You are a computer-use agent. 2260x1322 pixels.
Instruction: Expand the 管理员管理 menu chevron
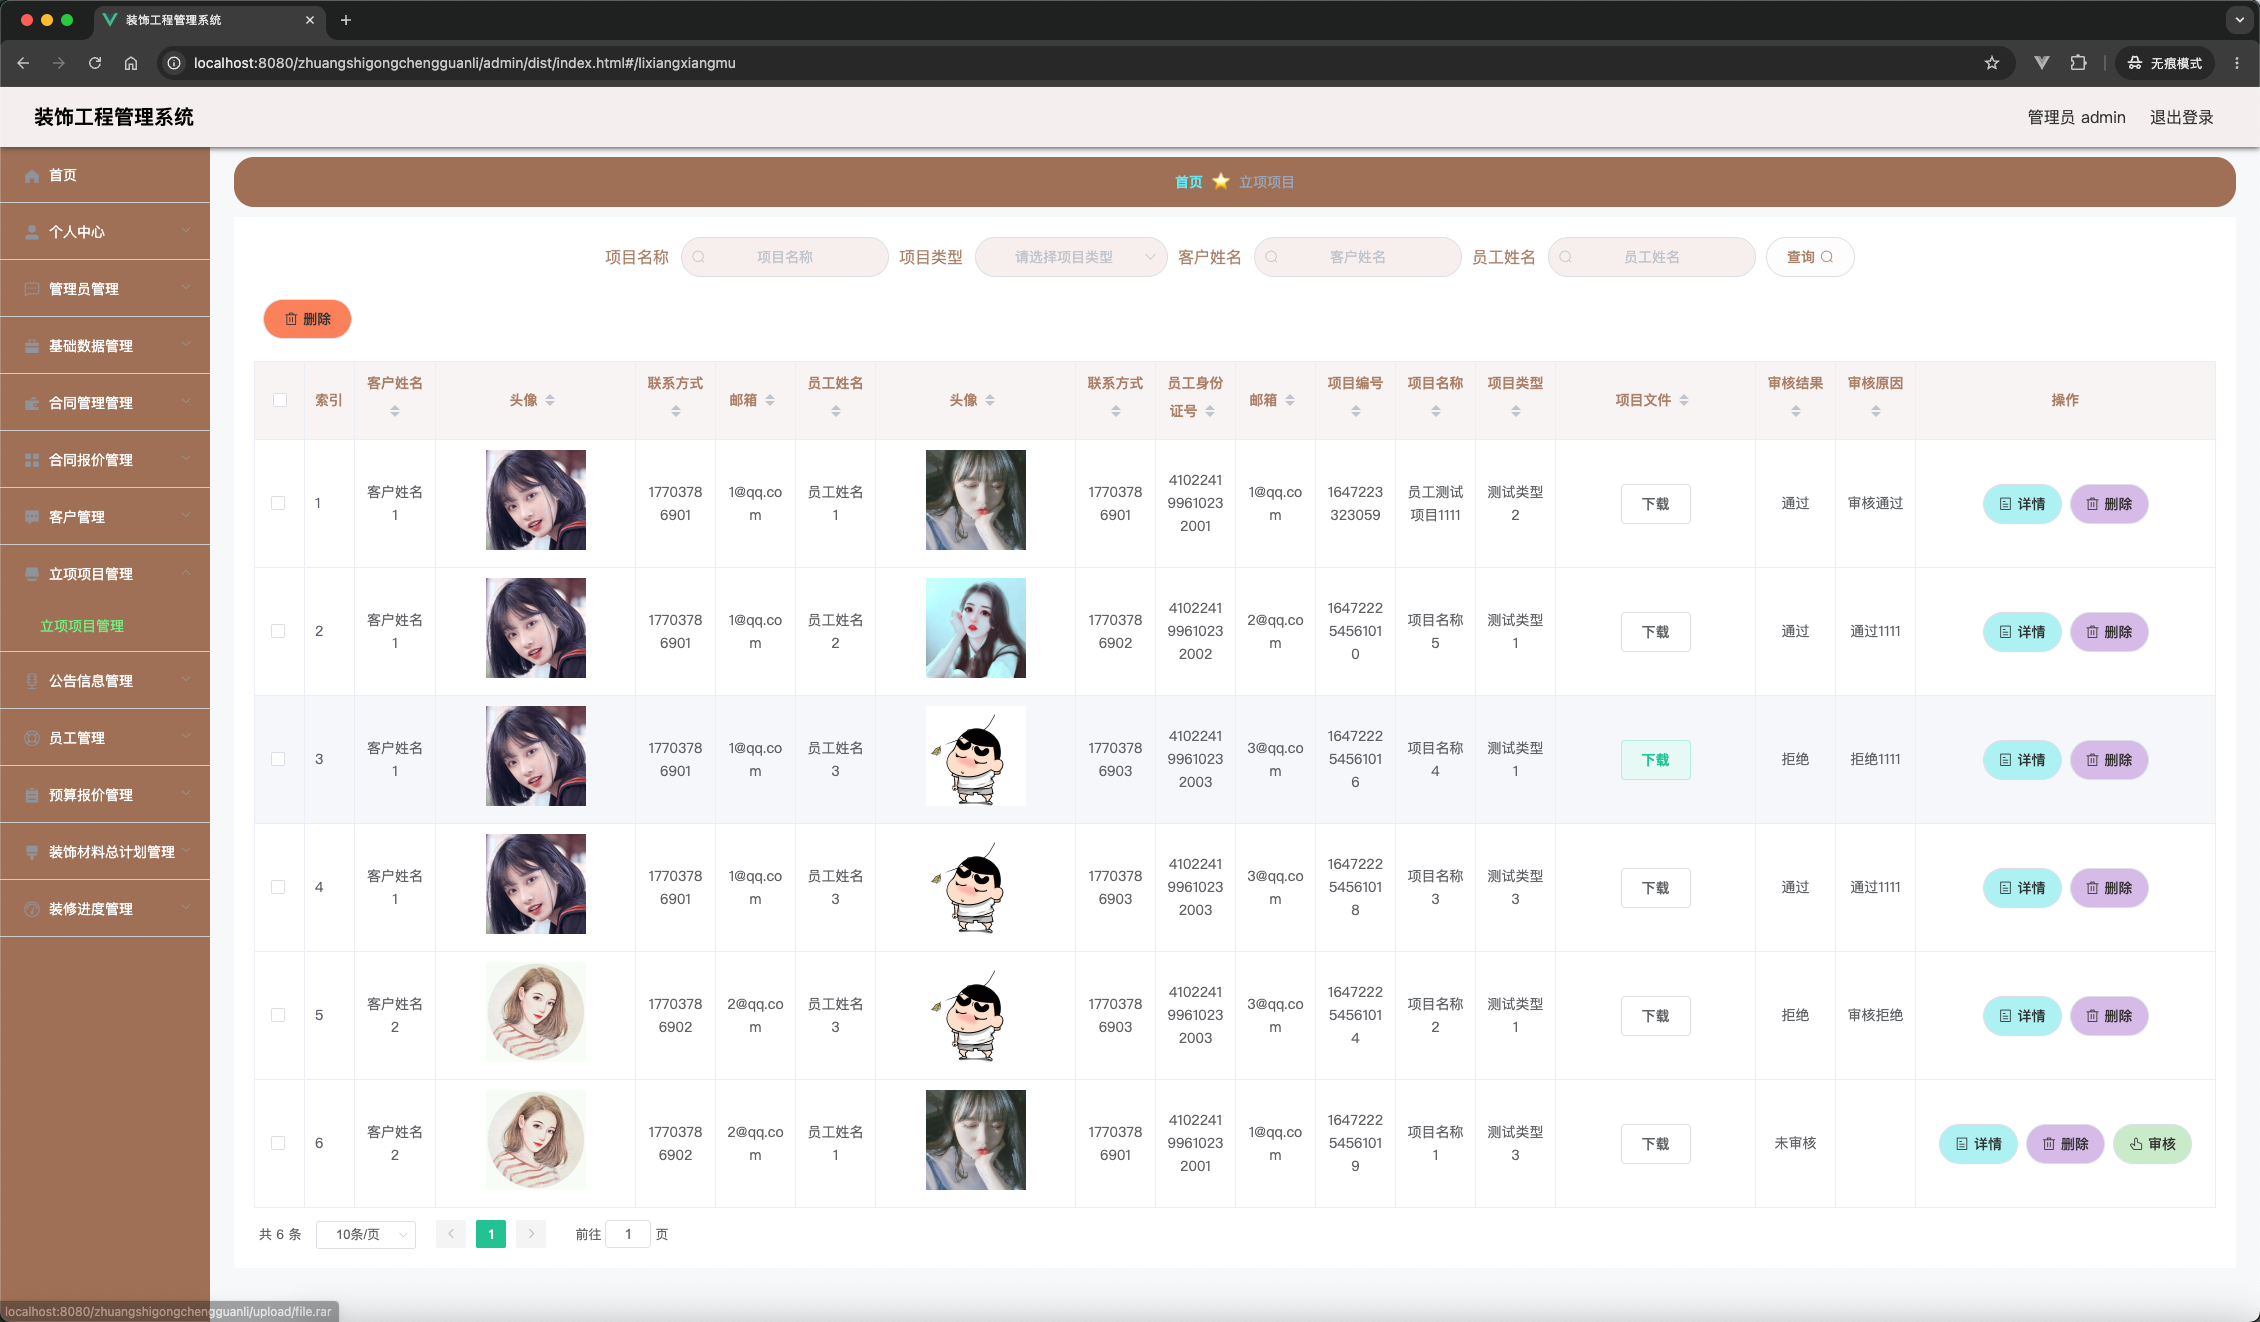pyautogui.click(x=186, y=288)
